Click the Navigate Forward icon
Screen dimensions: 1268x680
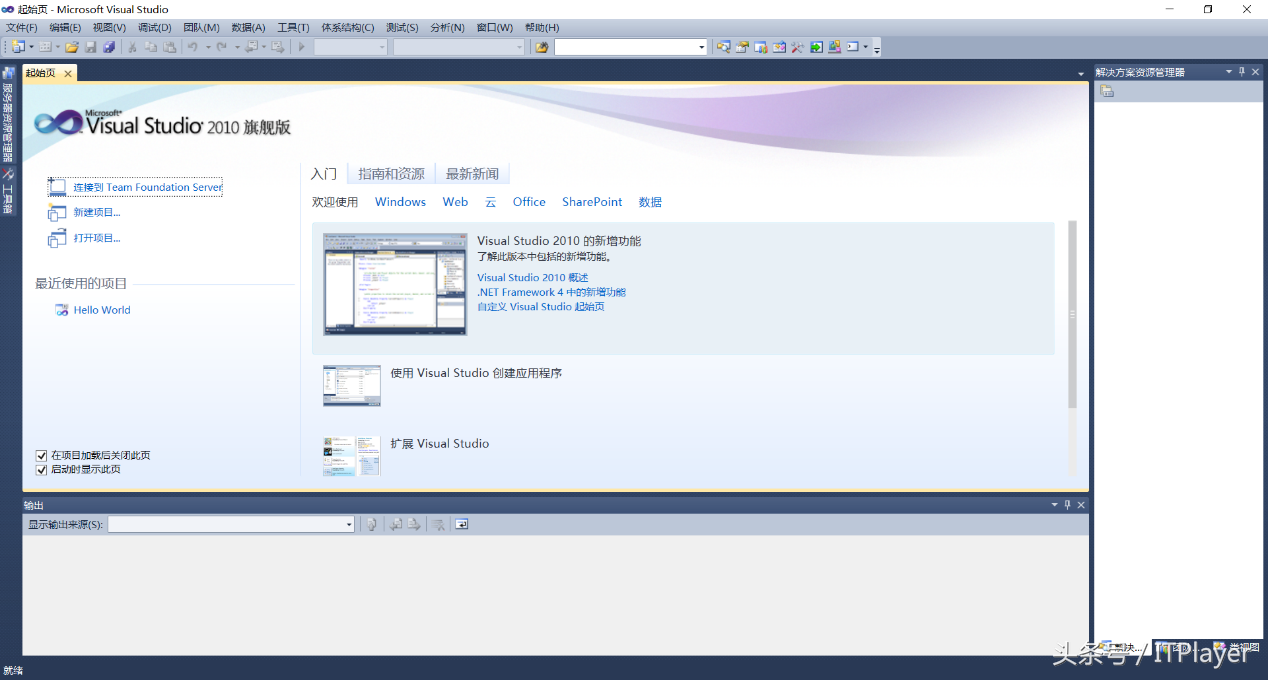pyautogui.click(x=278, y=47)
